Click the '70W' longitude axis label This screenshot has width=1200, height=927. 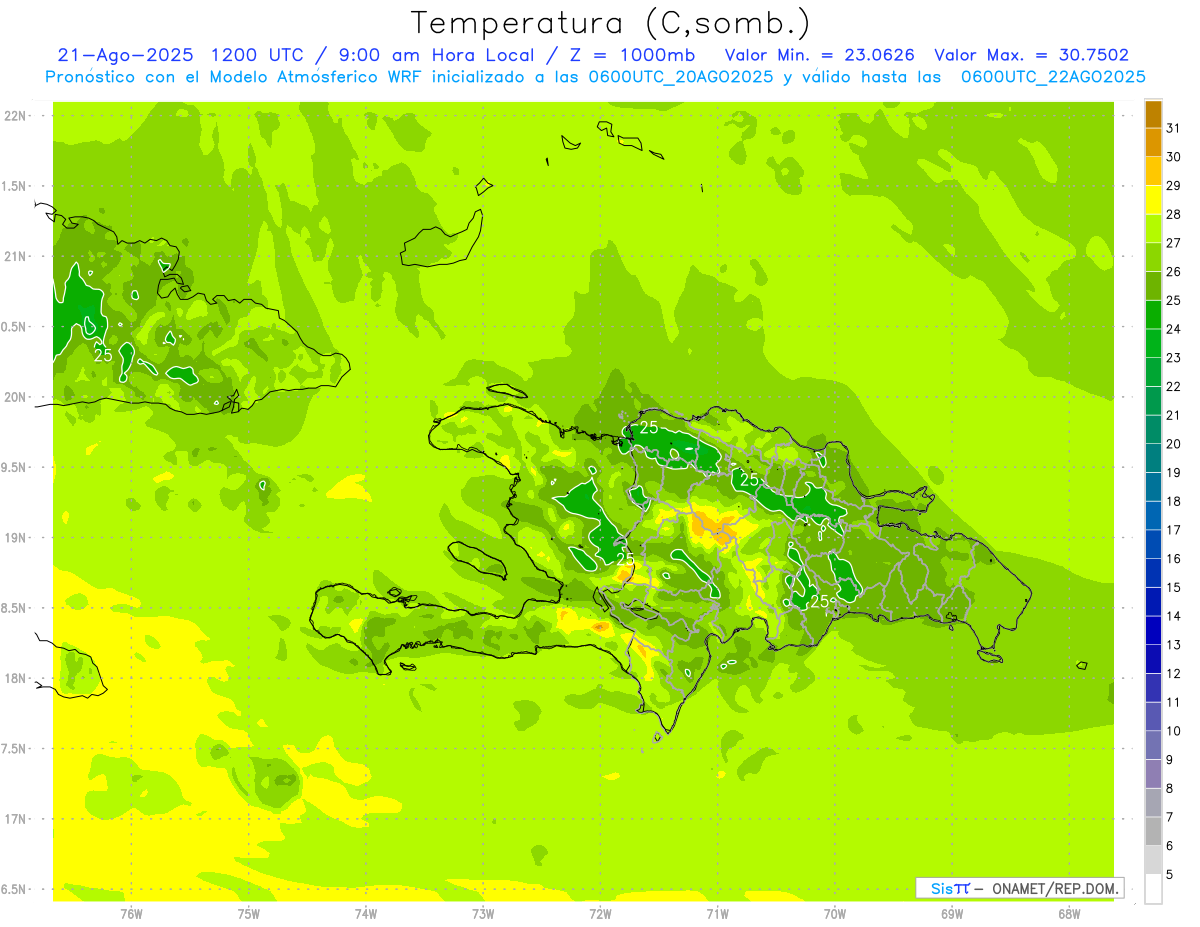[x=835, y=913]
